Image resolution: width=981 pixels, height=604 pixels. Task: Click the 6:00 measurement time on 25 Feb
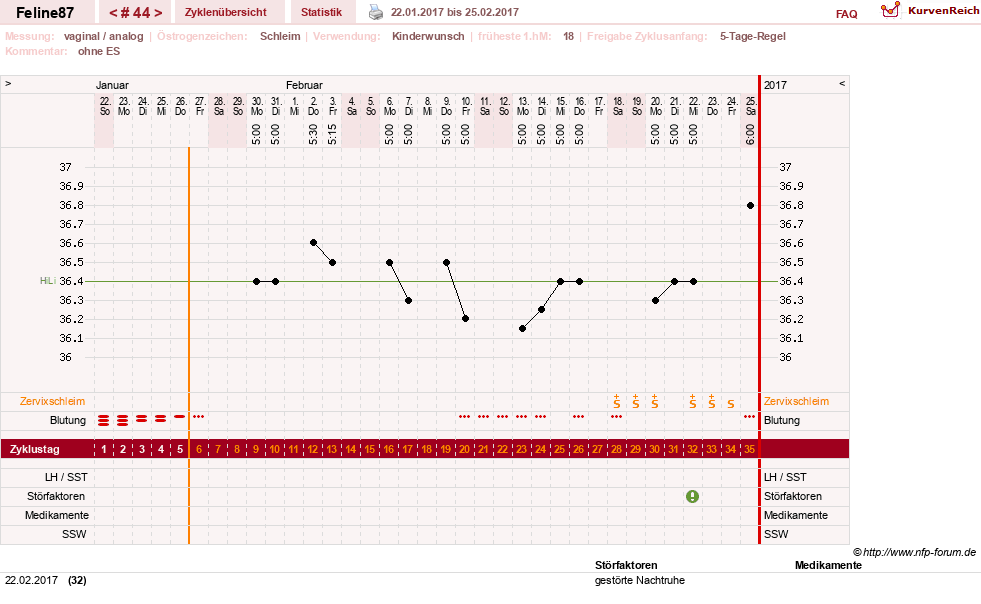click(x=750, y=134)
